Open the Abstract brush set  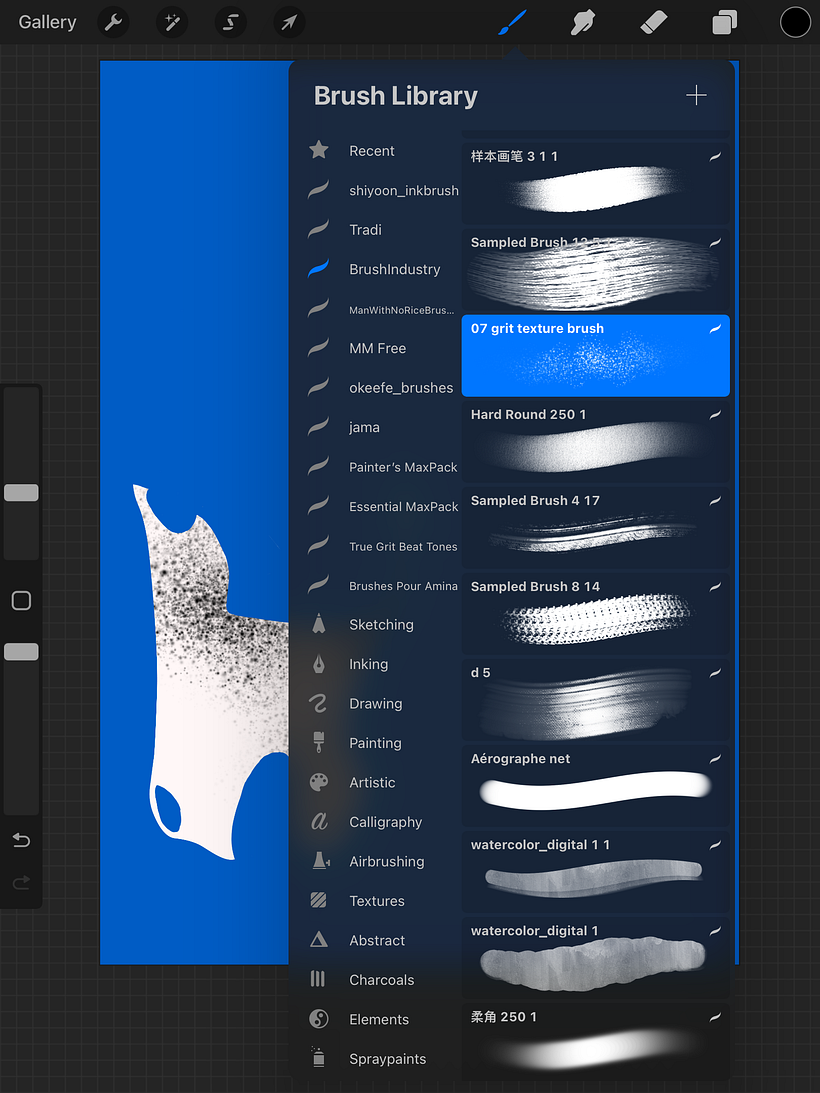pos(381,941)
